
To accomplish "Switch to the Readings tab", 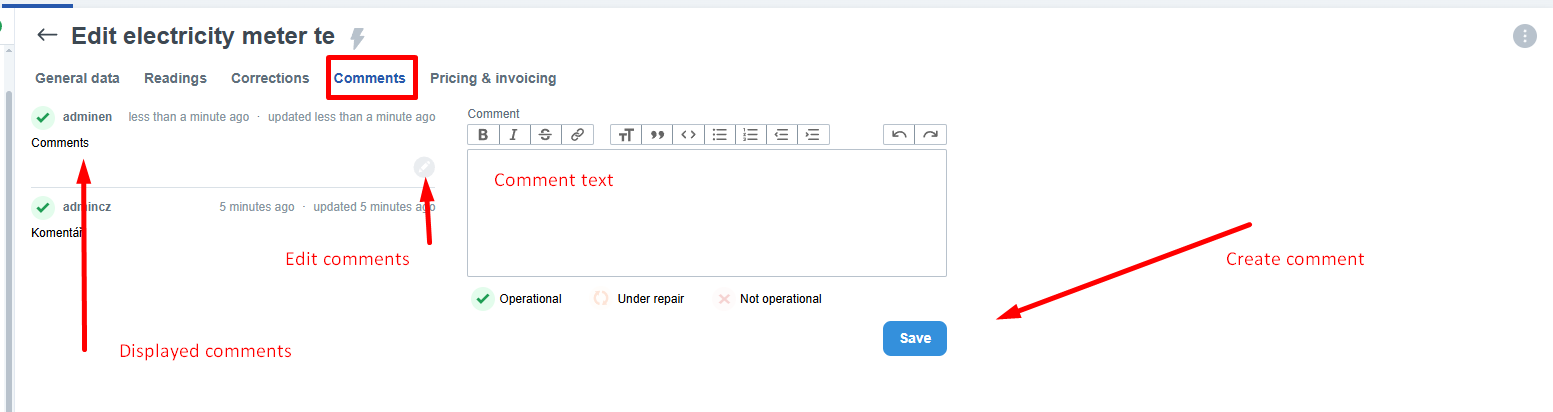I will 175,78.
